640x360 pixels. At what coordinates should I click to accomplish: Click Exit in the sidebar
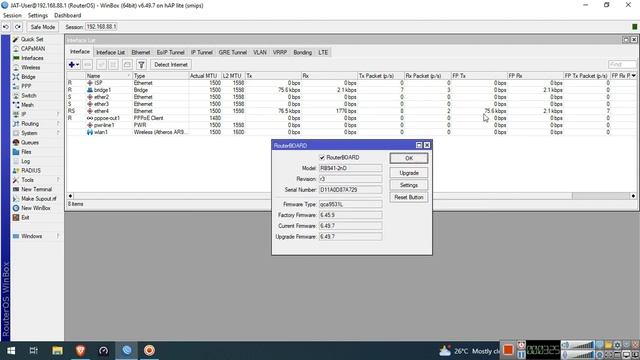click(25, 218)
